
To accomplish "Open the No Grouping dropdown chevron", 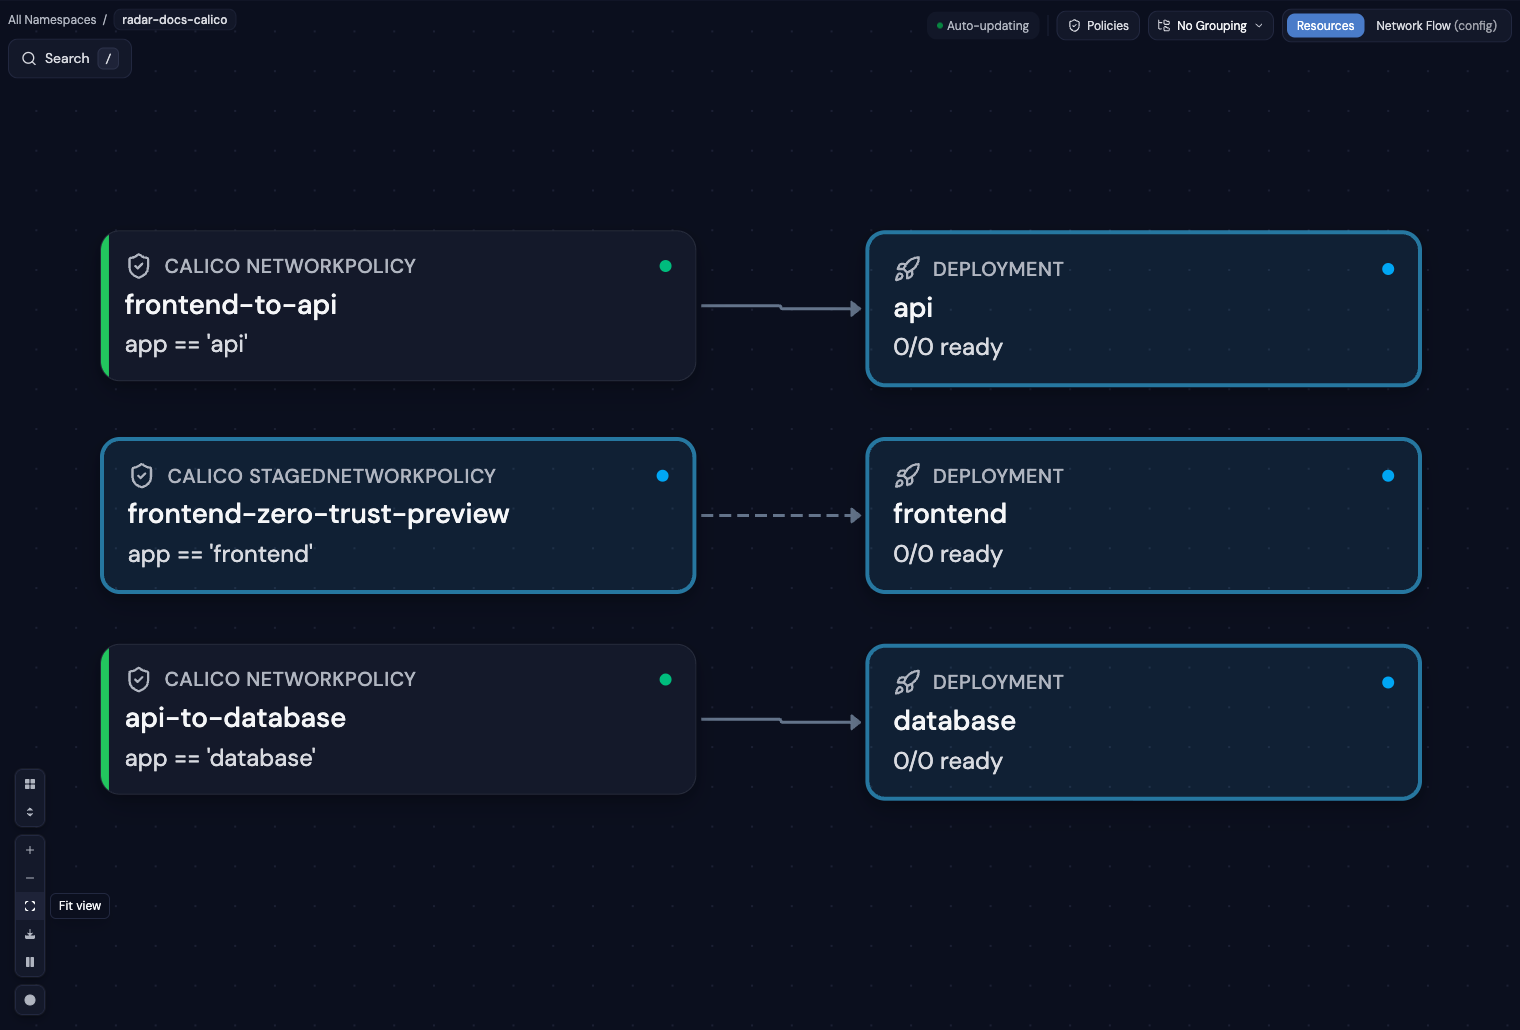I will coord(1259,26).
